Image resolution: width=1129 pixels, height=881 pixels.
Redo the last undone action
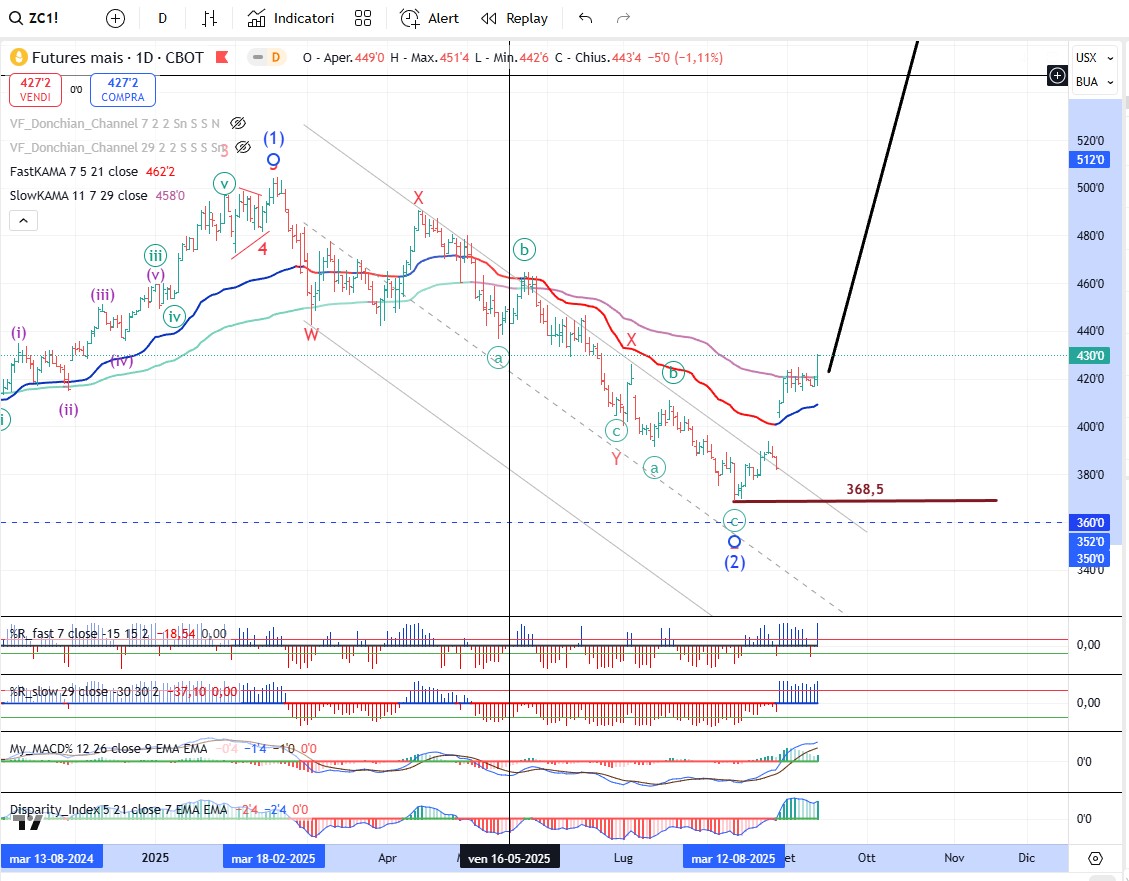tap(624, 18)
